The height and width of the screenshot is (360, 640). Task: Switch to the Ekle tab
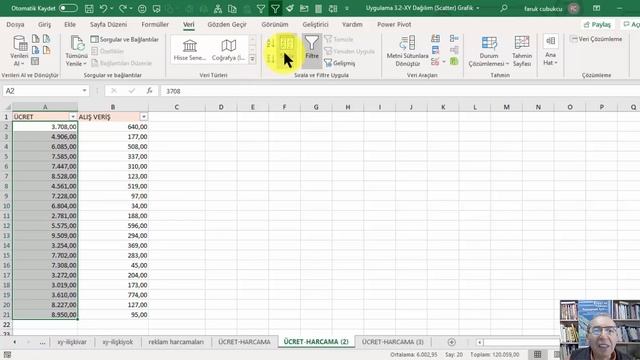70,24
